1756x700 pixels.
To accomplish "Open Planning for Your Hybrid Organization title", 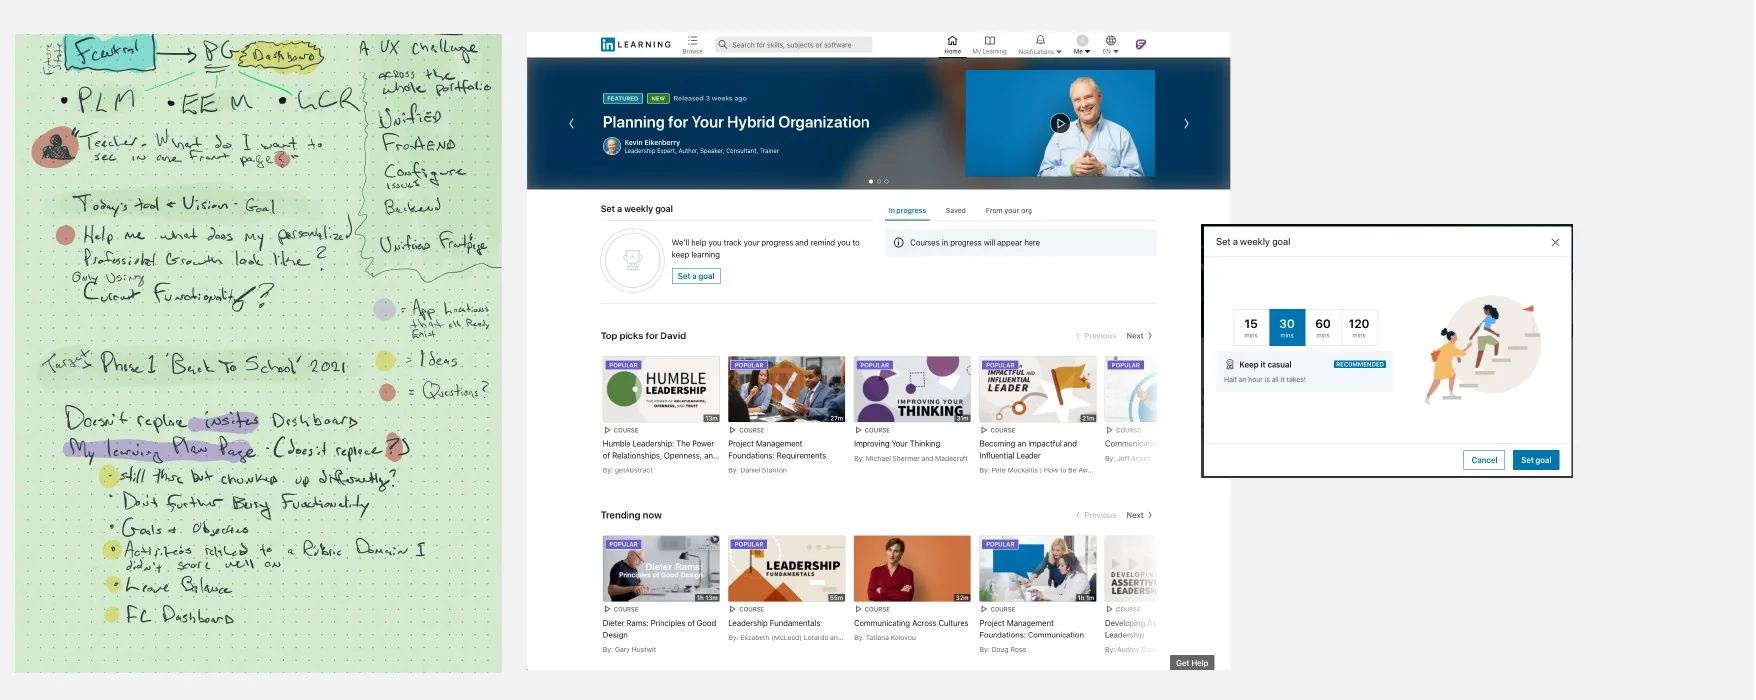I will (735, 122).
